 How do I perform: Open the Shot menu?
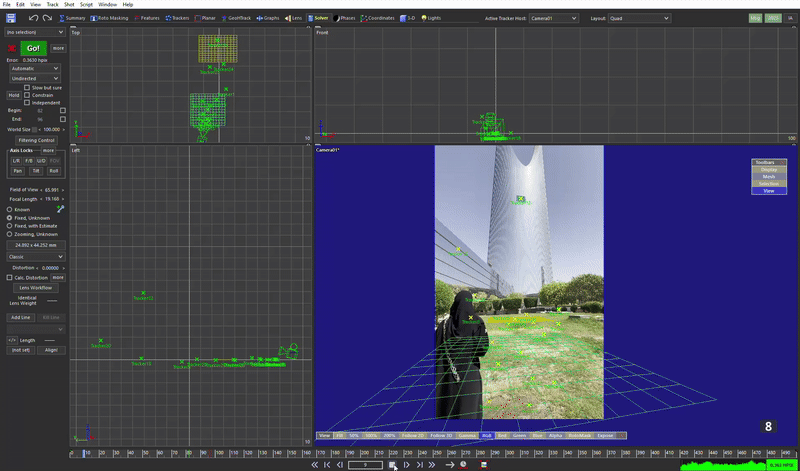click(69, 4)
